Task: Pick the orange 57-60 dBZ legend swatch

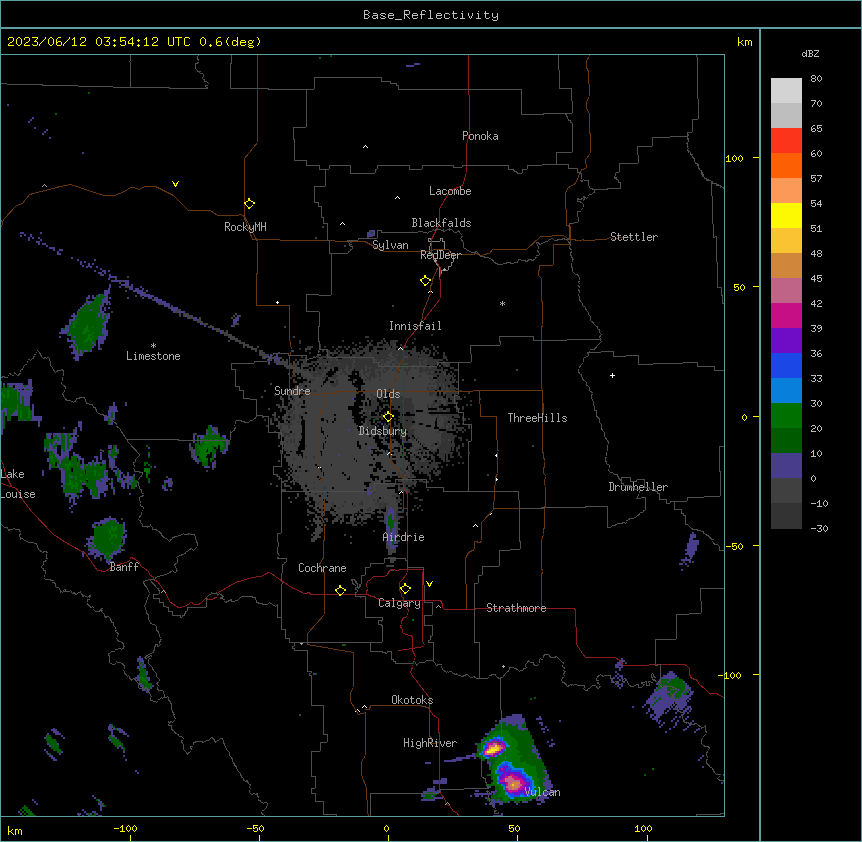Action: (x=786, y=165)
